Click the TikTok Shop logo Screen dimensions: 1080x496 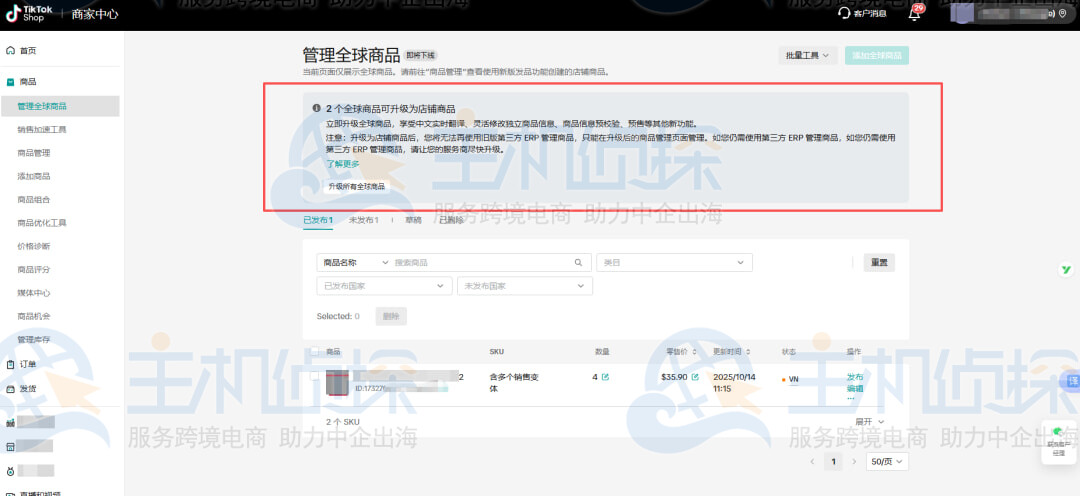[29, 12]
